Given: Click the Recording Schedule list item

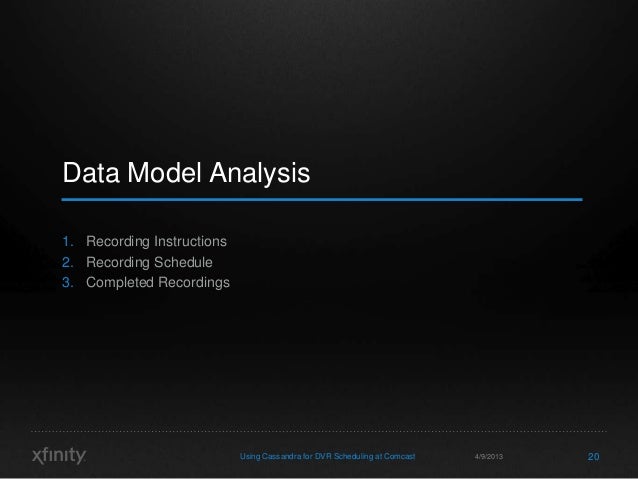Looking at the screenshot, I should (149, 262).
